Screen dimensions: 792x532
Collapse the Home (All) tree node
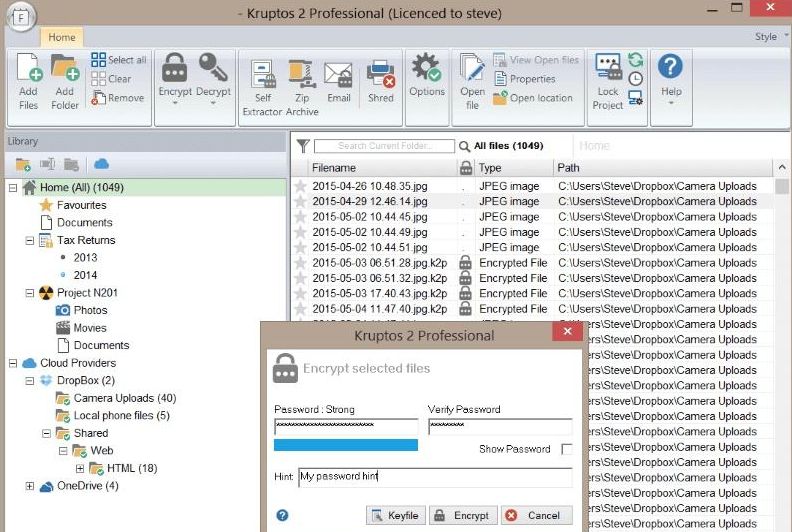point(13,188)
